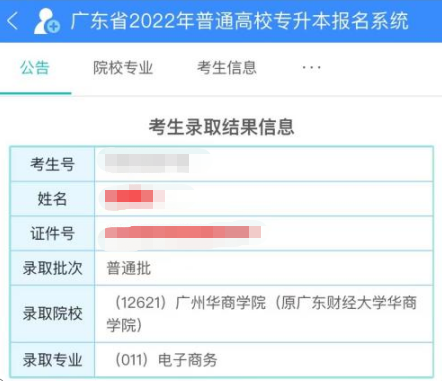
Task: Tap the back arrow in header
Action: point(13,21)
